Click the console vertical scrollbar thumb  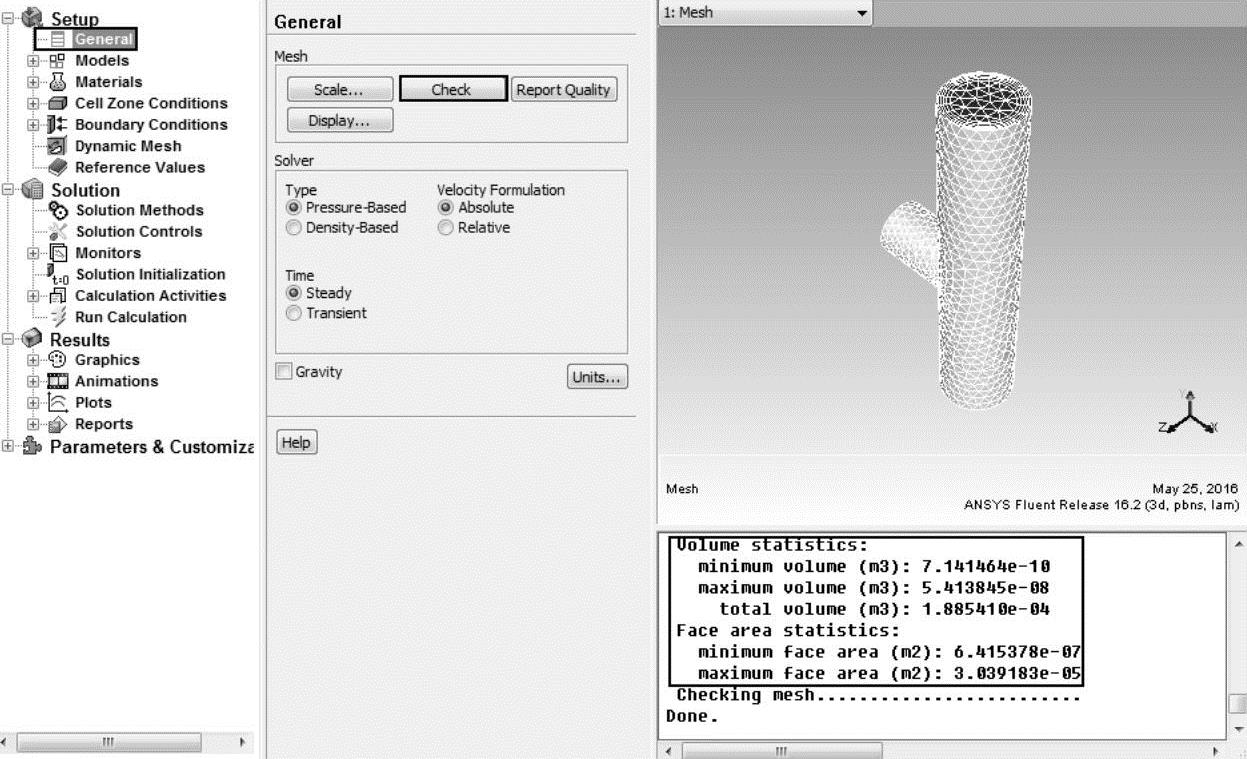tap(1238, 702)
